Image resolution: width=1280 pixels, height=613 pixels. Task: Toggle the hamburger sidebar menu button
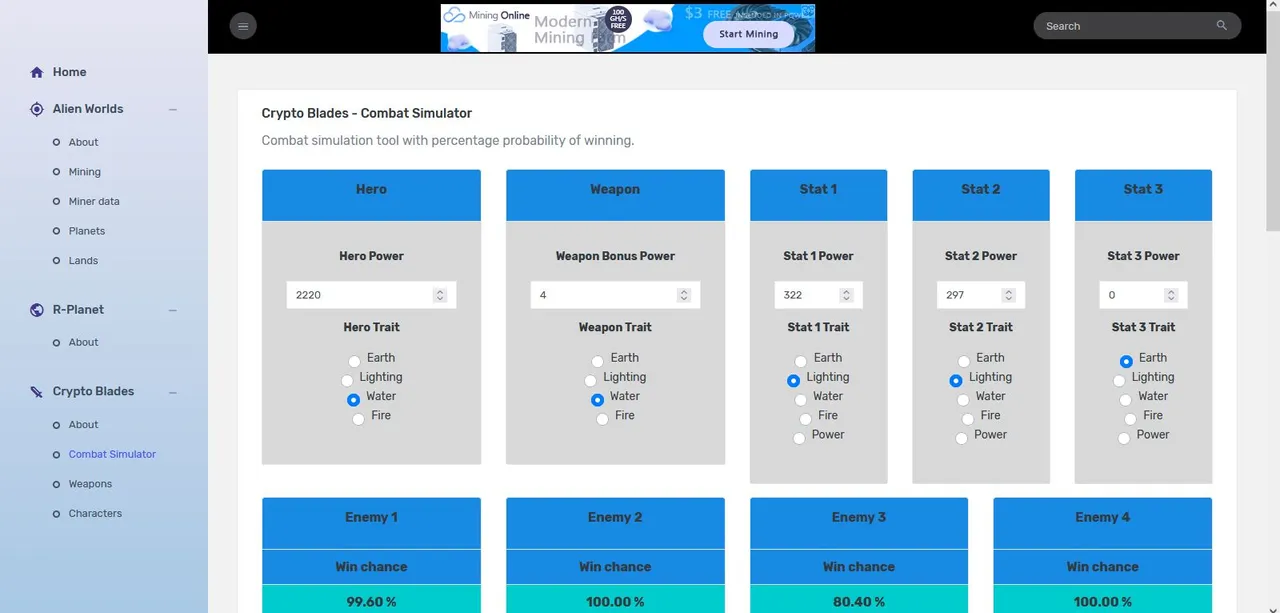click(x=243, y=26)
